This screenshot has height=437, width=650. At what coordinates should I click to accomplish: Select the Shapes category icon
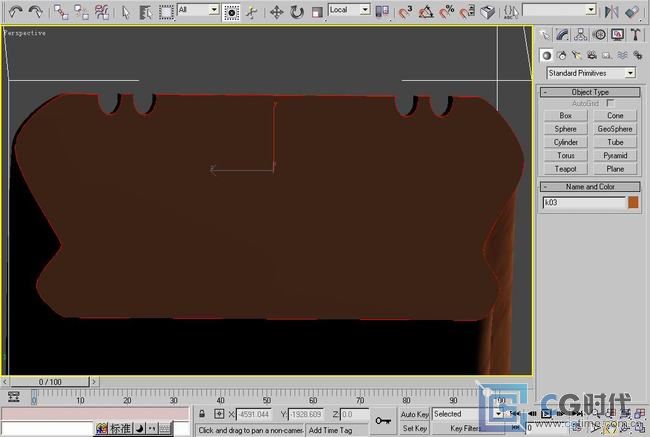562,55
